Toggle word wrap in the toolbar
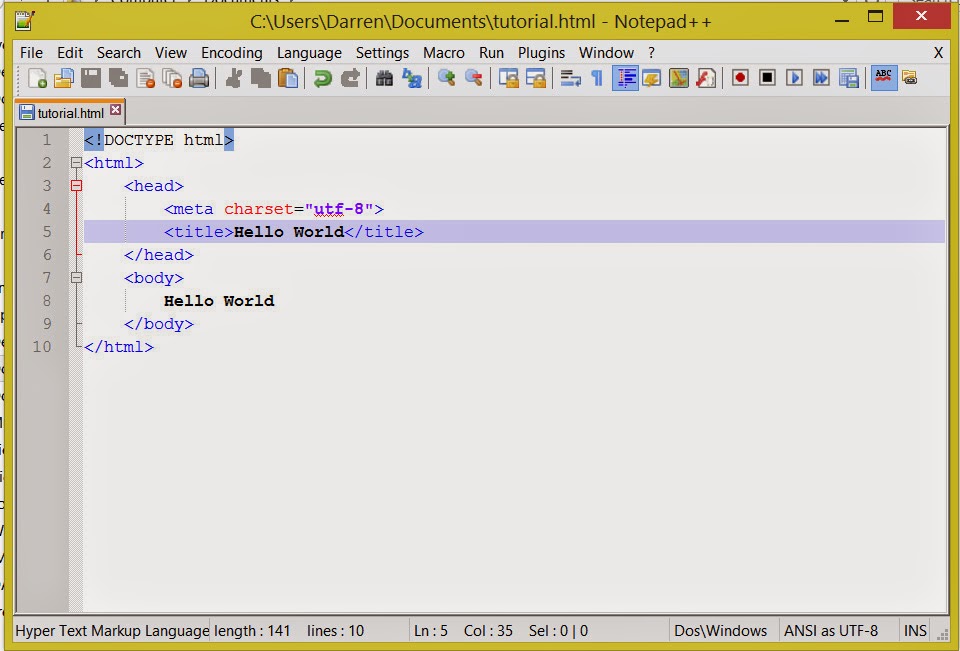This screenshot has height=651, width=960. (570, 78)
